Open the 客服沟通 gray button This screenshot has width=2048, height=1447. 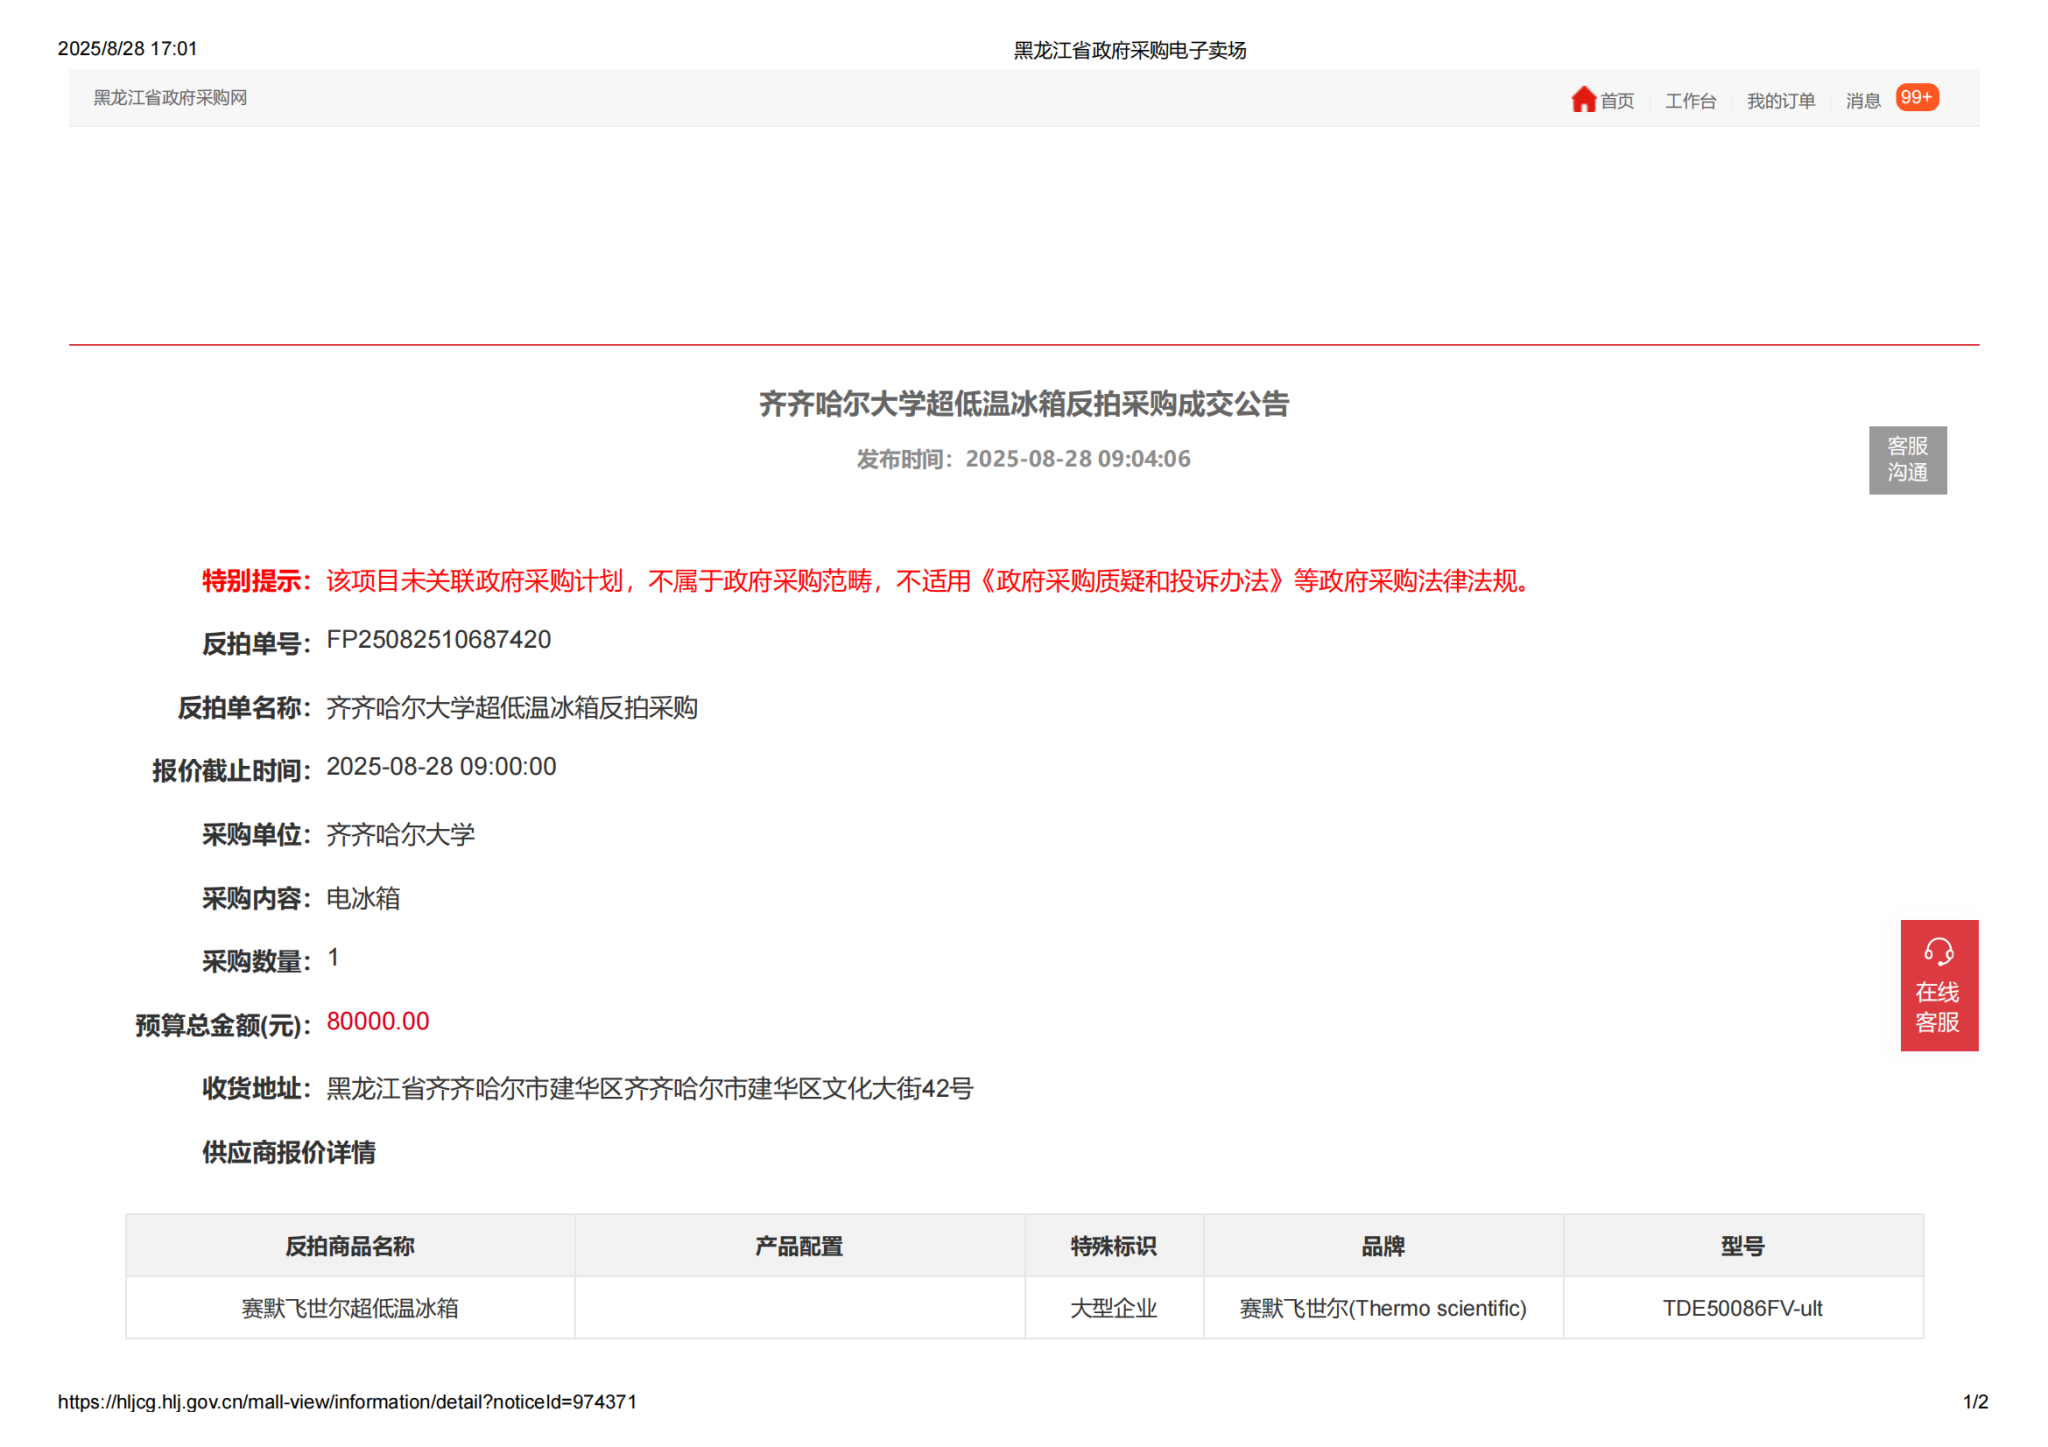pos(1906,459)
